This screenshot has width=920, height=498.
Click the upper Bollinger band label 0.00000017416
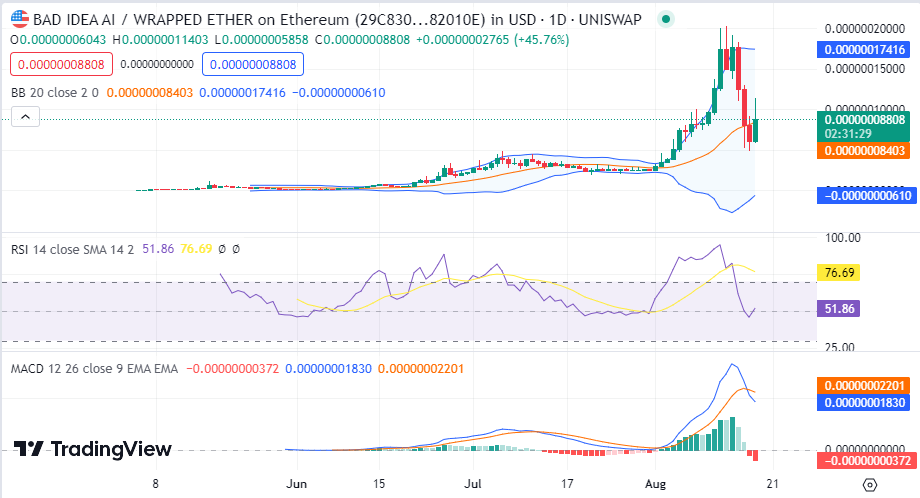click(x=864, y=49)
